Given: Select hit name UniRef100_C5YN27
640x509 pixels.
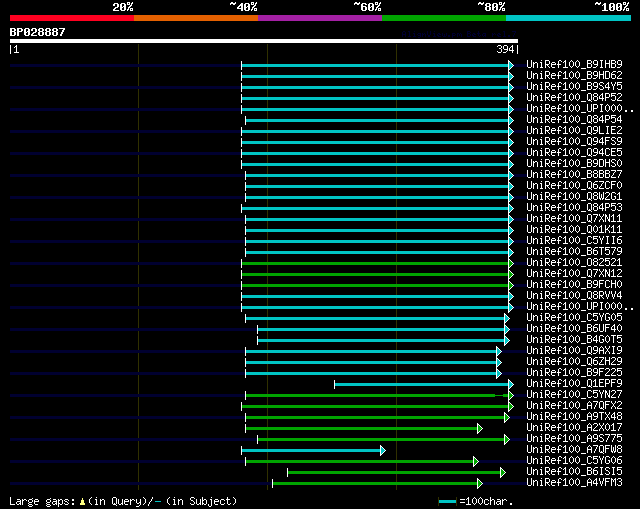Looking at the screenshot, I should [x=574, y=395].
